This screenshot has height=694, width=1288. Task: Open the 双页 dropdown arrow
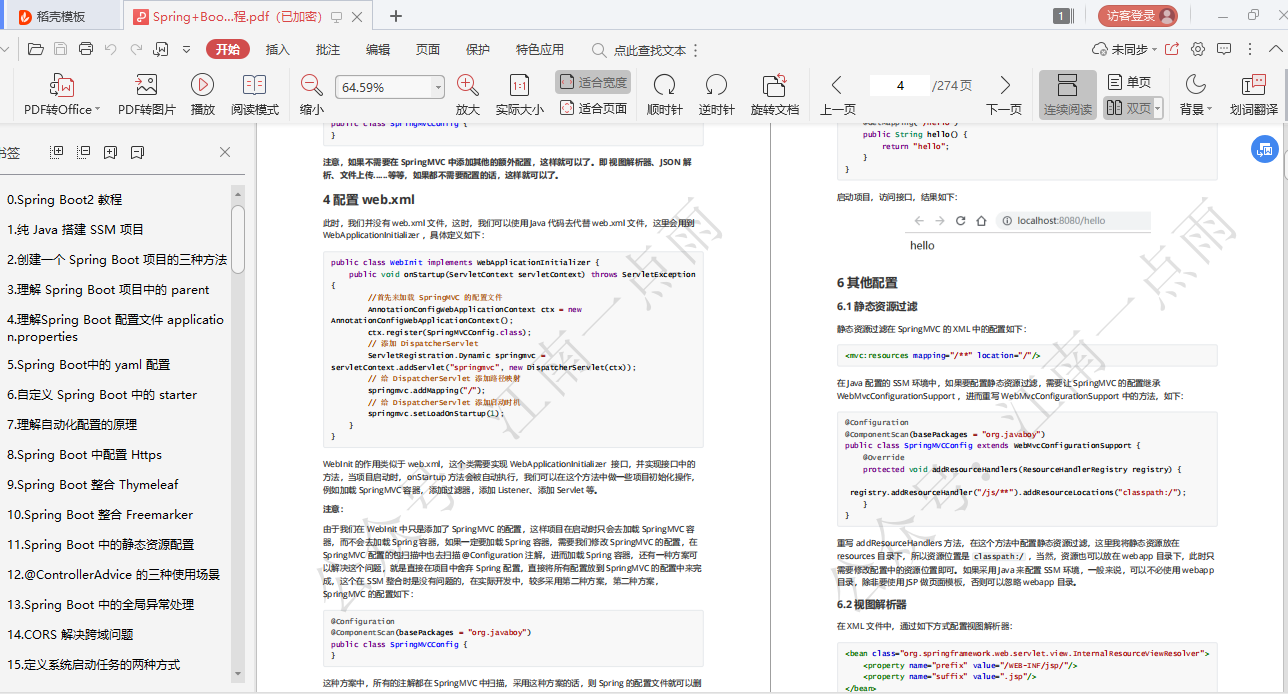(1158, 108)
